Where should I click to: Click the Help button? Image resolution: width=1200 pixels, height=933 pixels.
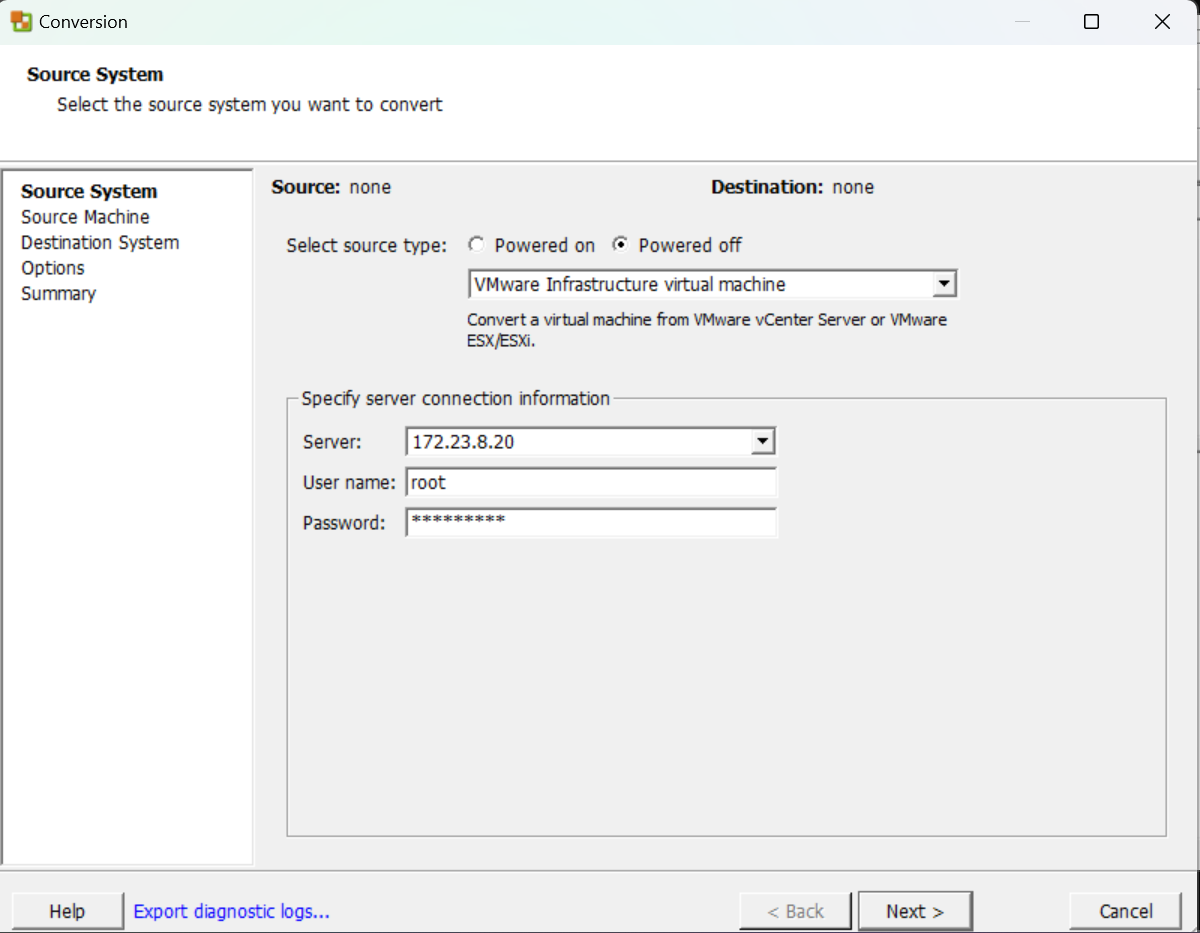(x=67, y=911)
